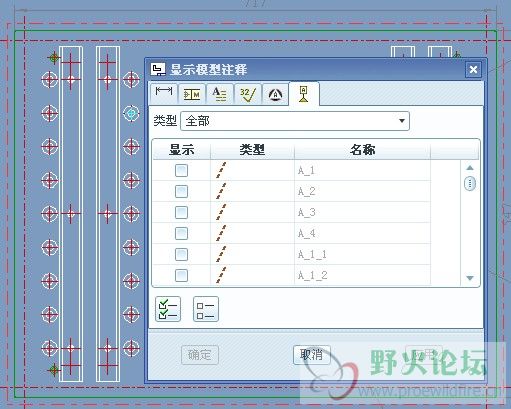
Task: Click the deselect-all boxes icon
Action: click(206, 309)
